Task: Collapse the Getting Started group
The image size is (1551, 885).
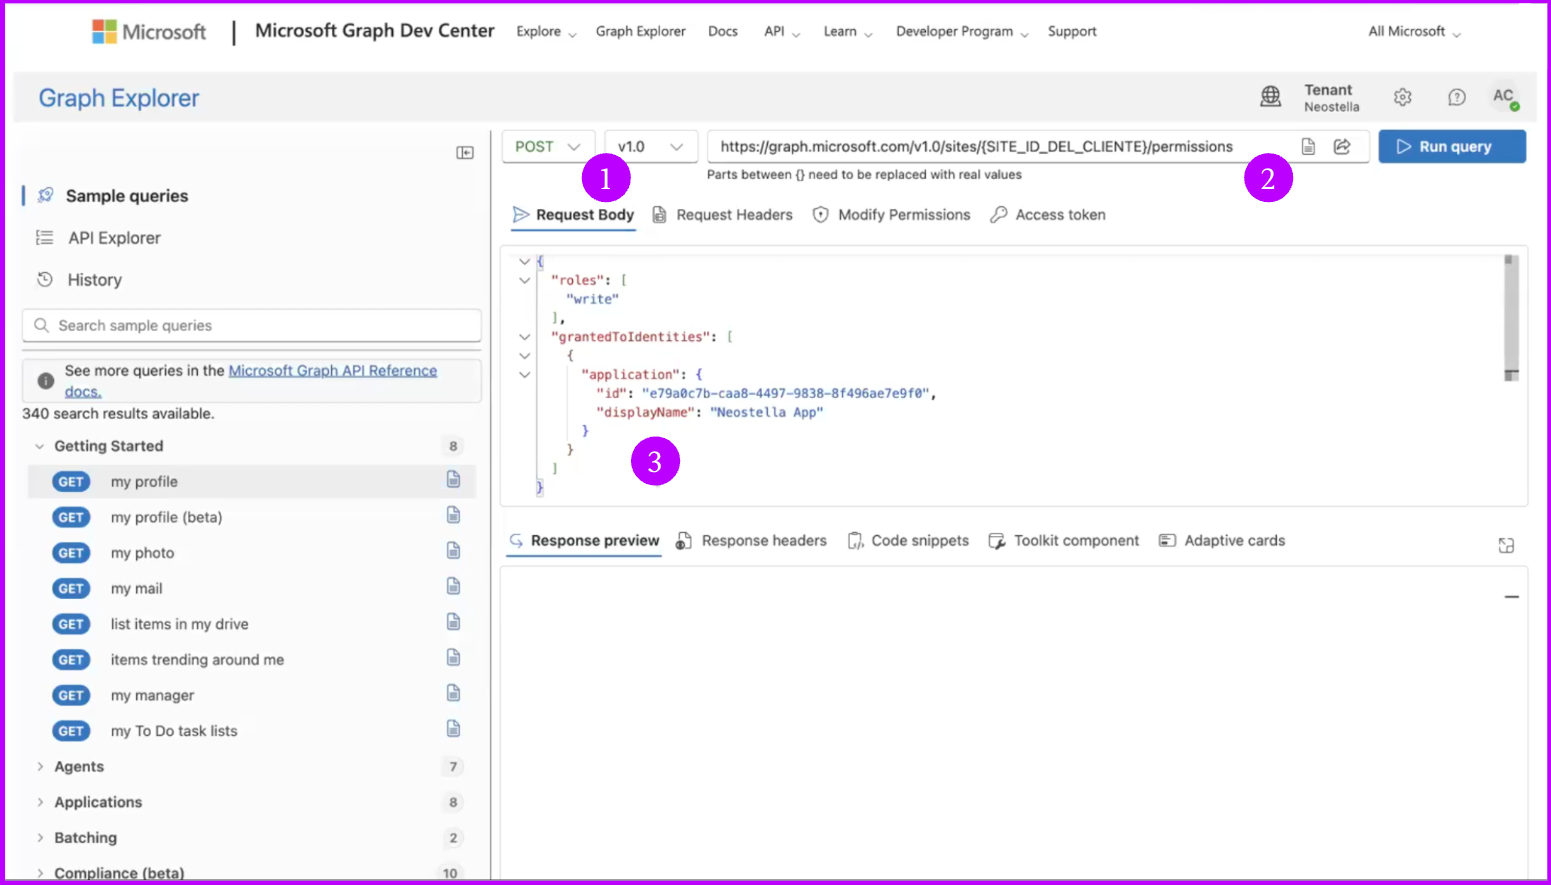Action: pyautogui.click(x=40, y=446)
